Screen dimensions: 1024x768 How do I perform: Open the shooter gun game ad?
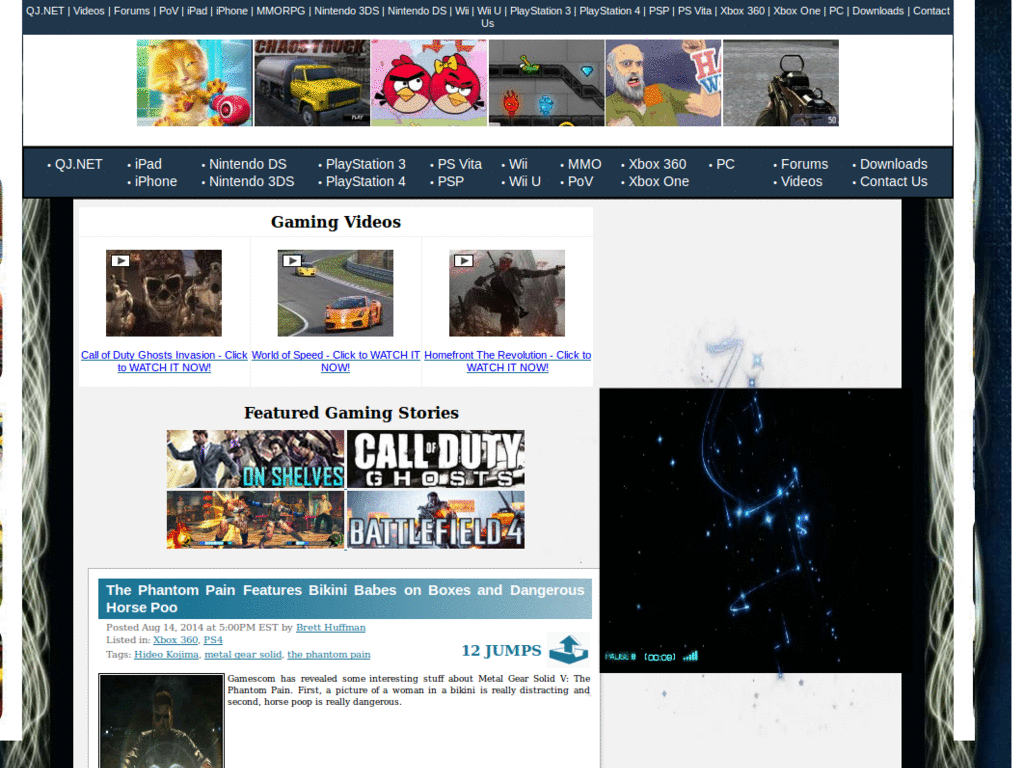(781, 83)
